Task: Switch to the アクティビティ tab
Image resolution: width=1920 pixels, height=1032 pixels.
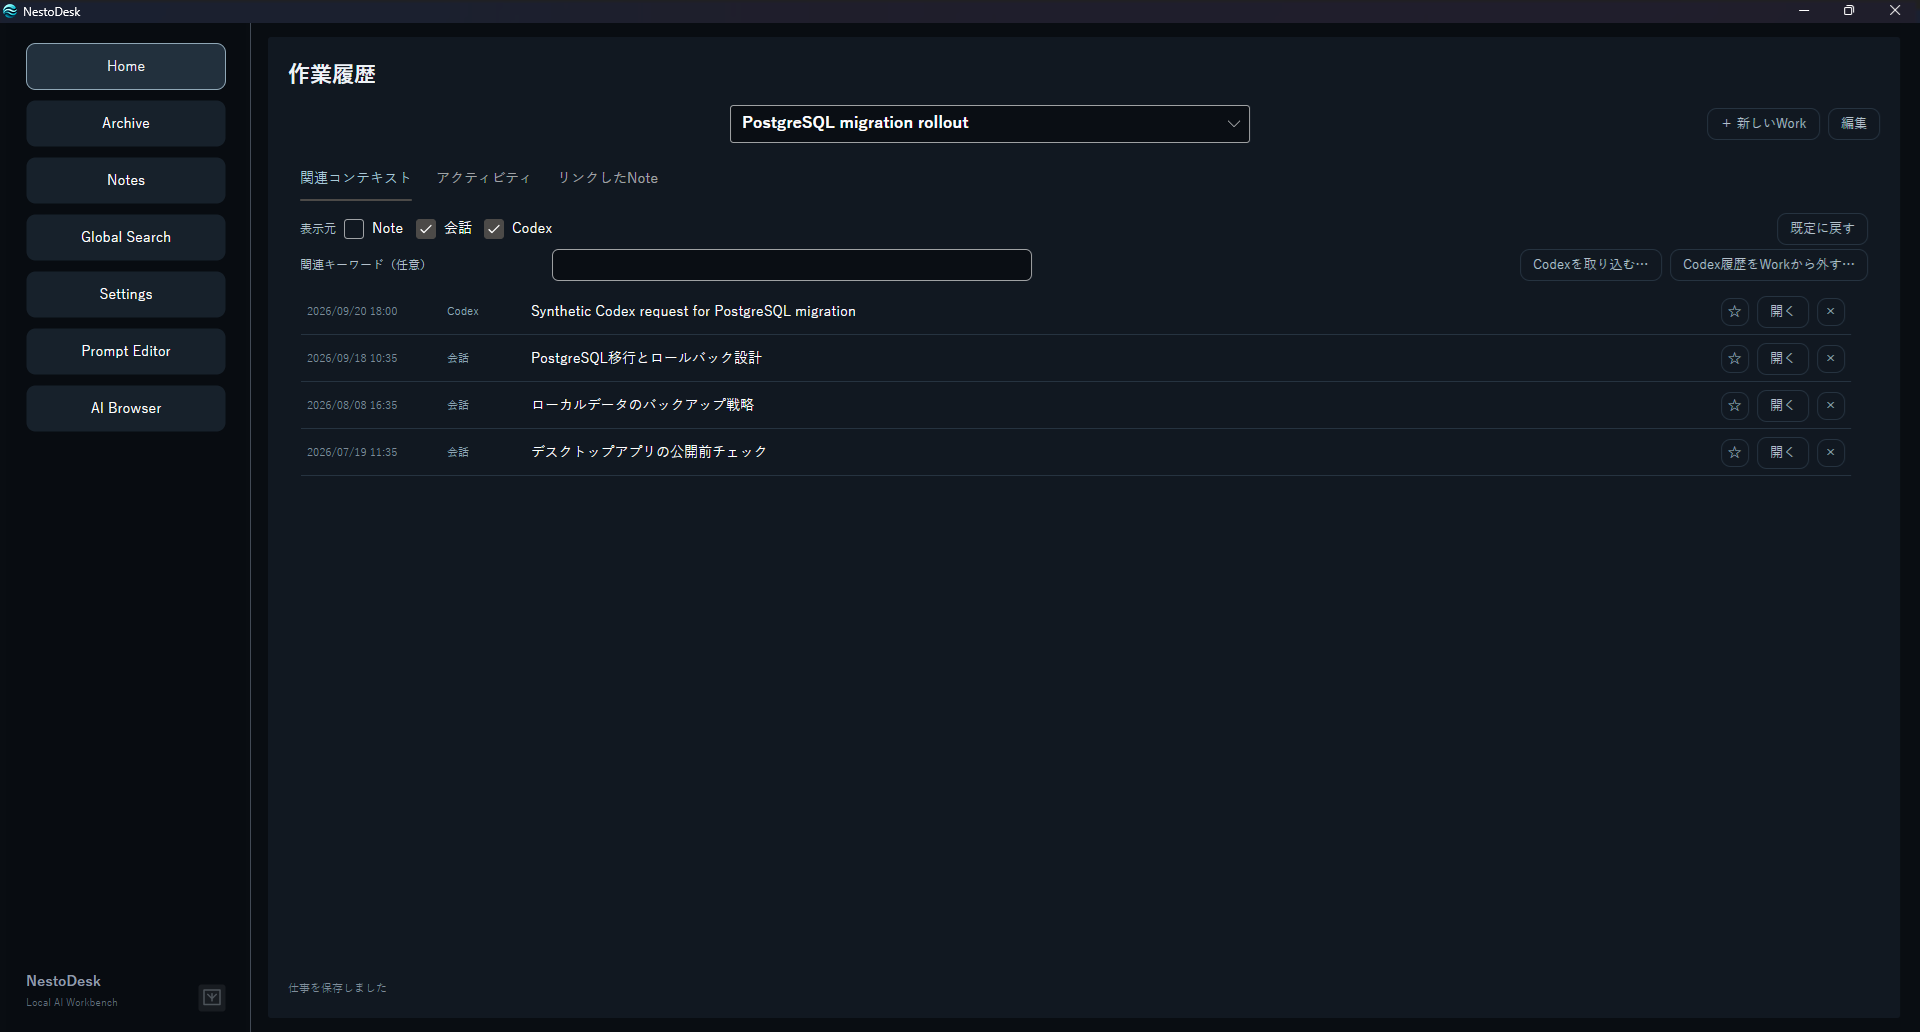Action: coord(484,178)
